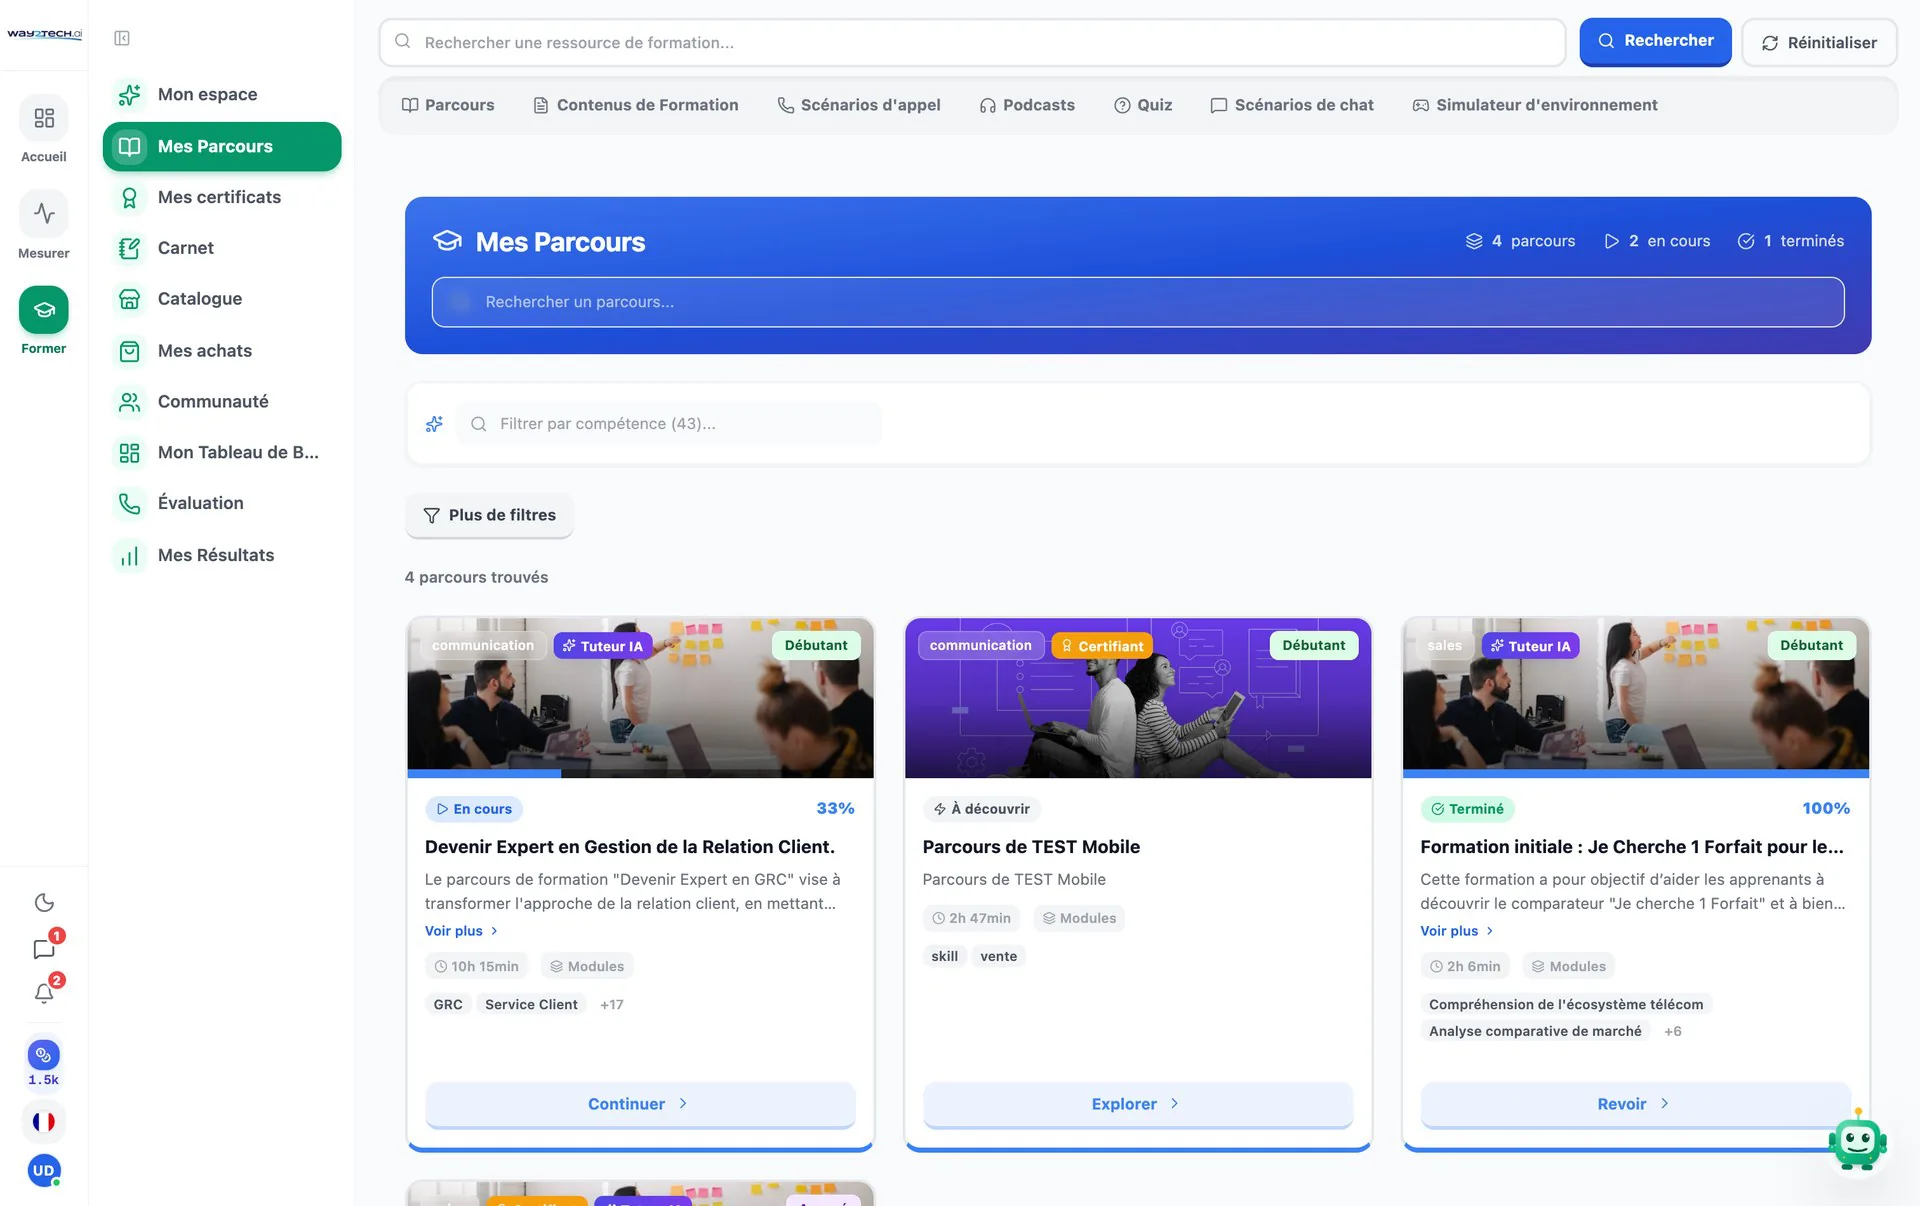Click the Service Client skill tag
1920x1206 pixels.
click(531, 1005)
